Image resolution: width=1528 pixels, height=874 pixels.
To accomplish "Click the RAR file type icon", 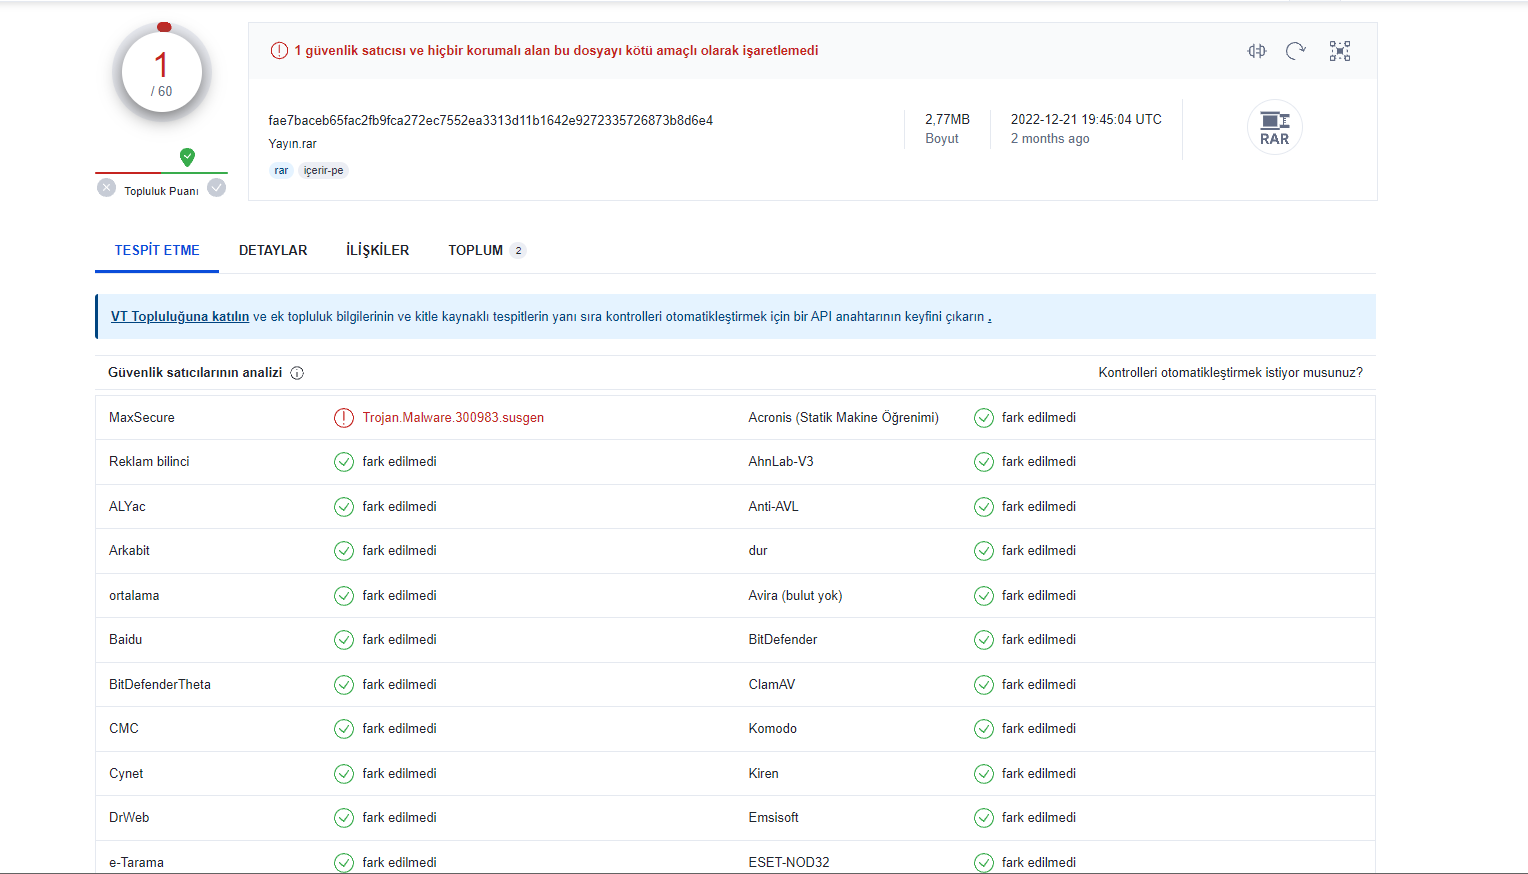I will click(1274, 128).
